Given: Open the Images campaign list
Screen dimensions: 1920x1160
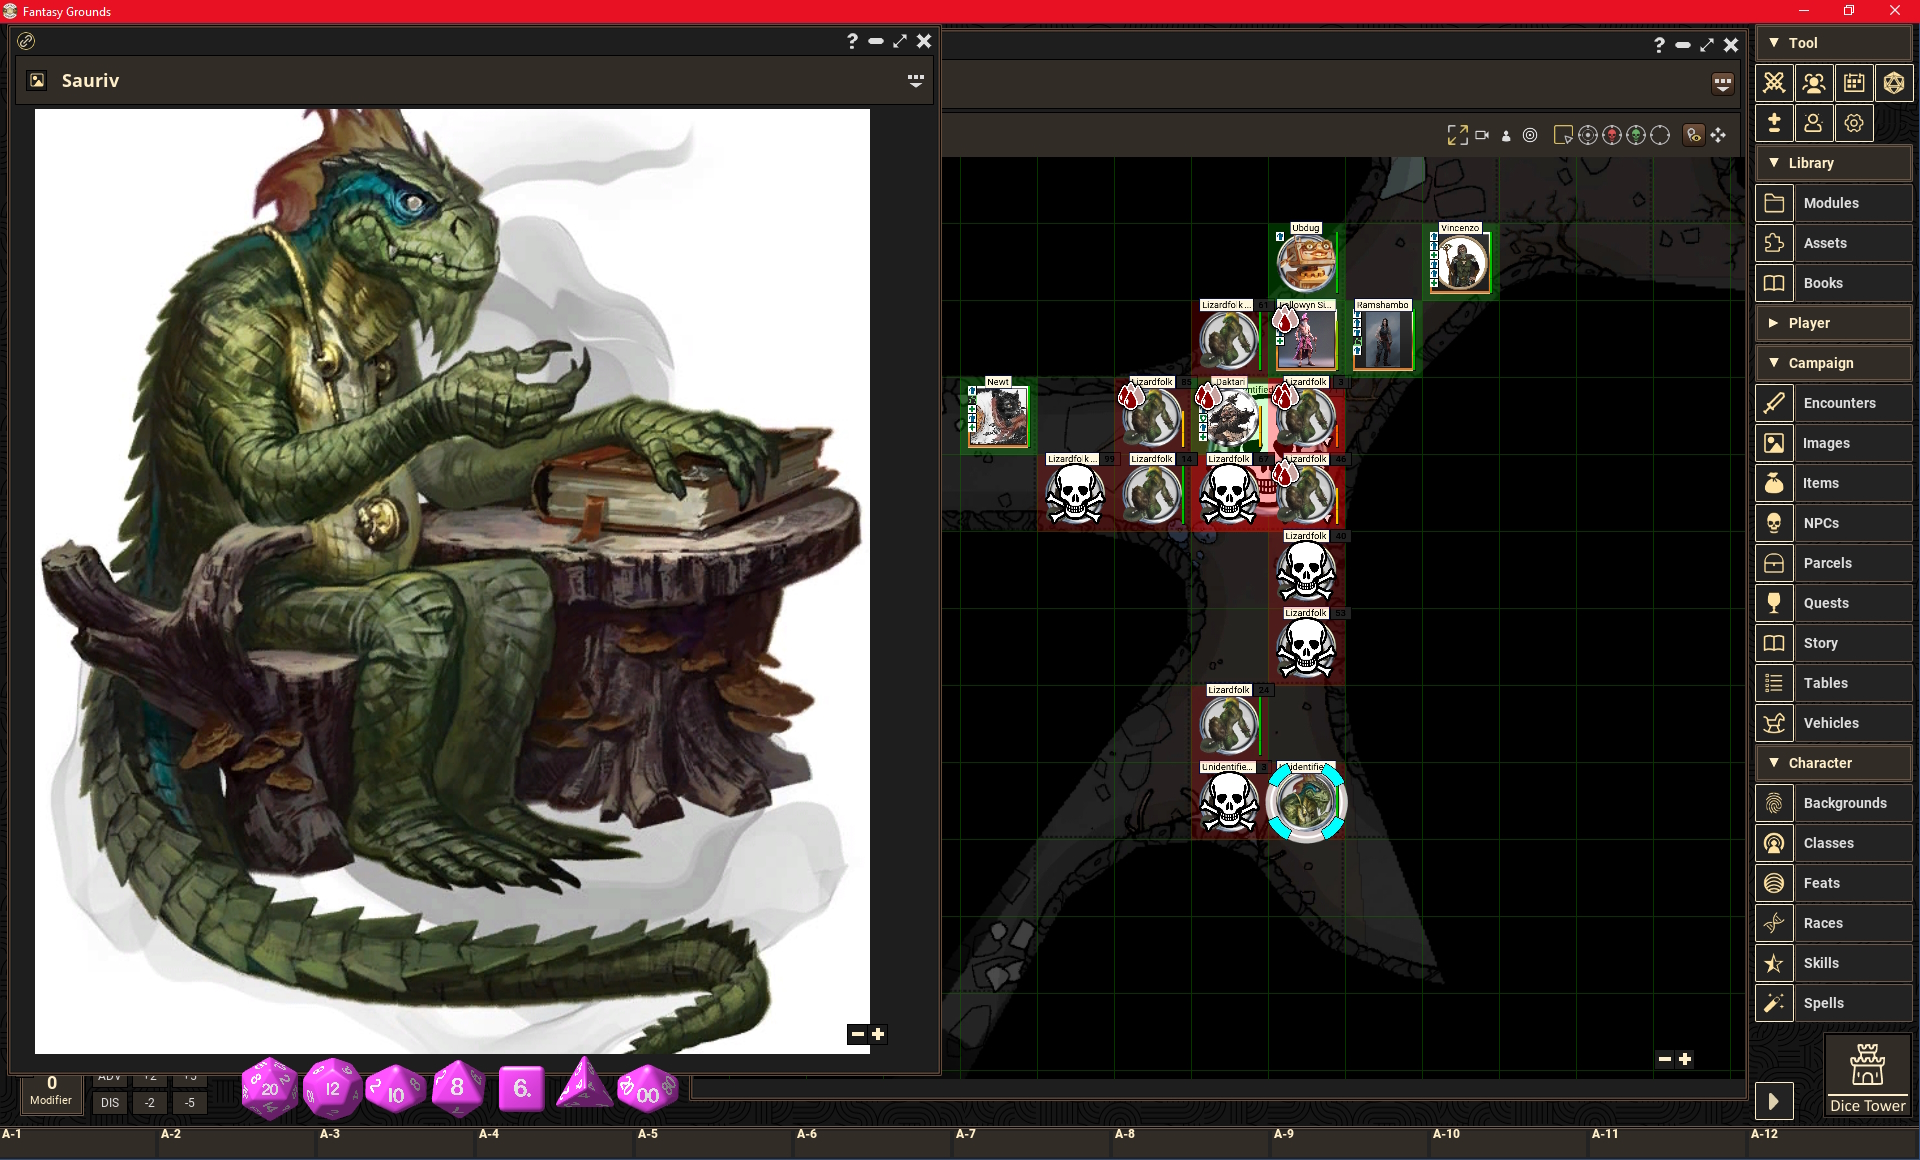Looking at the screenshot, I should [x=1833, y=443].
